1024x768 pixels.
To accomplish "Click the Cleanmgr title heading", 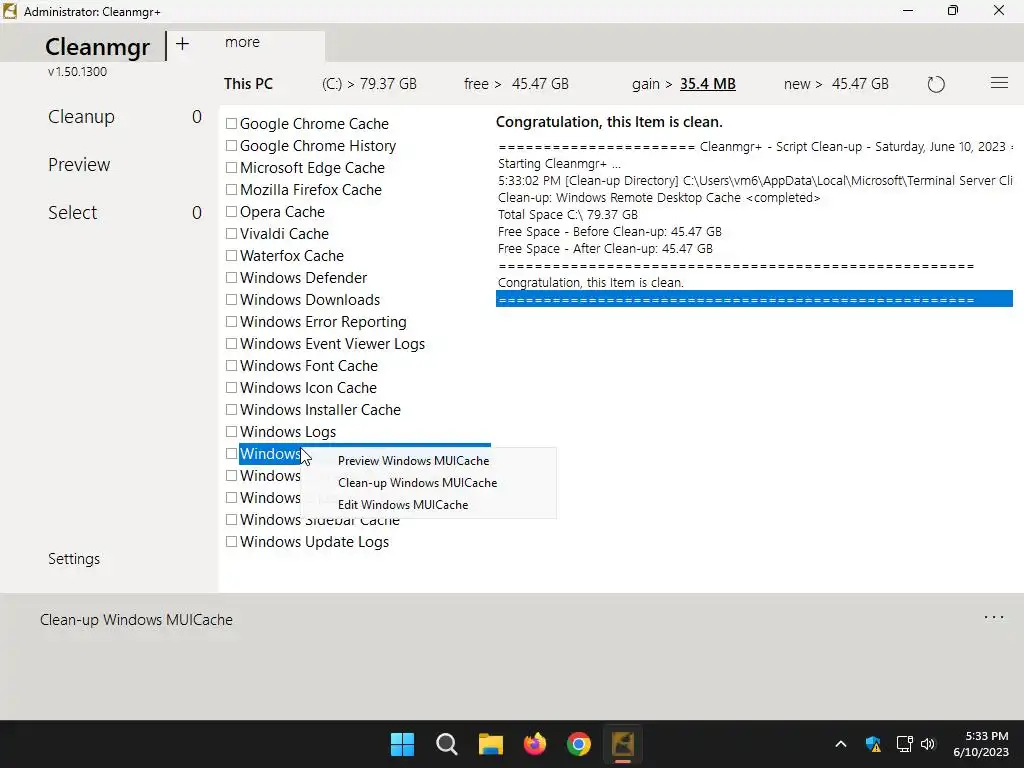I will tap(97, 47).
